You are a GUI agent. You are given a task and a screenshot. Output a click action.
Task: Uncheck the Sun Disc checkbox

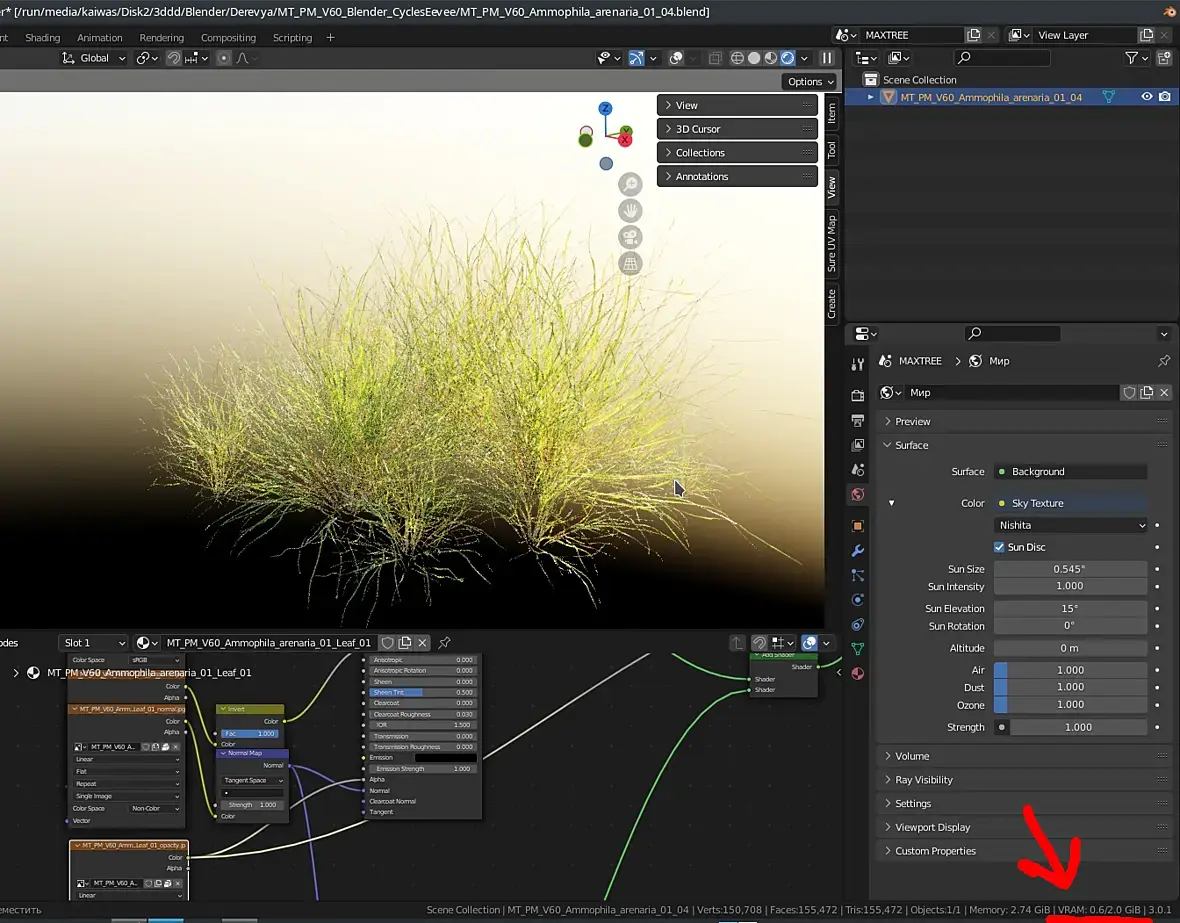[999, 547]
